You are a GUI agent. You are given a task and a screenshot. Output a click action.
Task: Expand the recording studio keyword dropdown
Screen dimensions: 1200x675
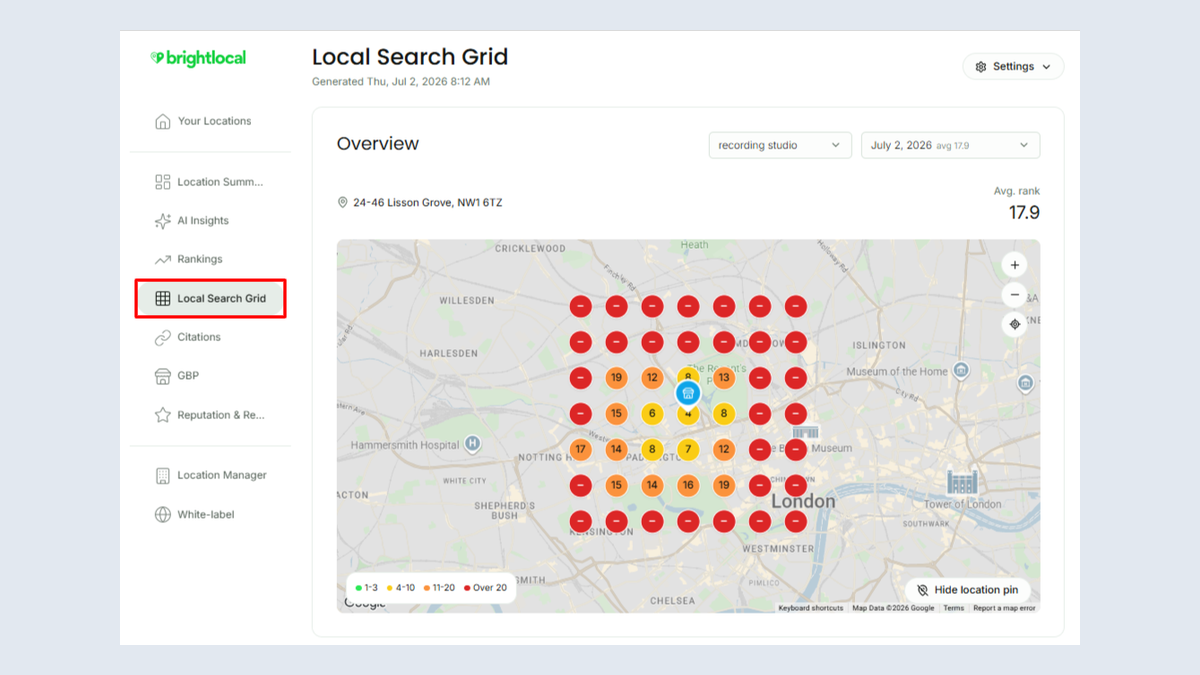780,145
